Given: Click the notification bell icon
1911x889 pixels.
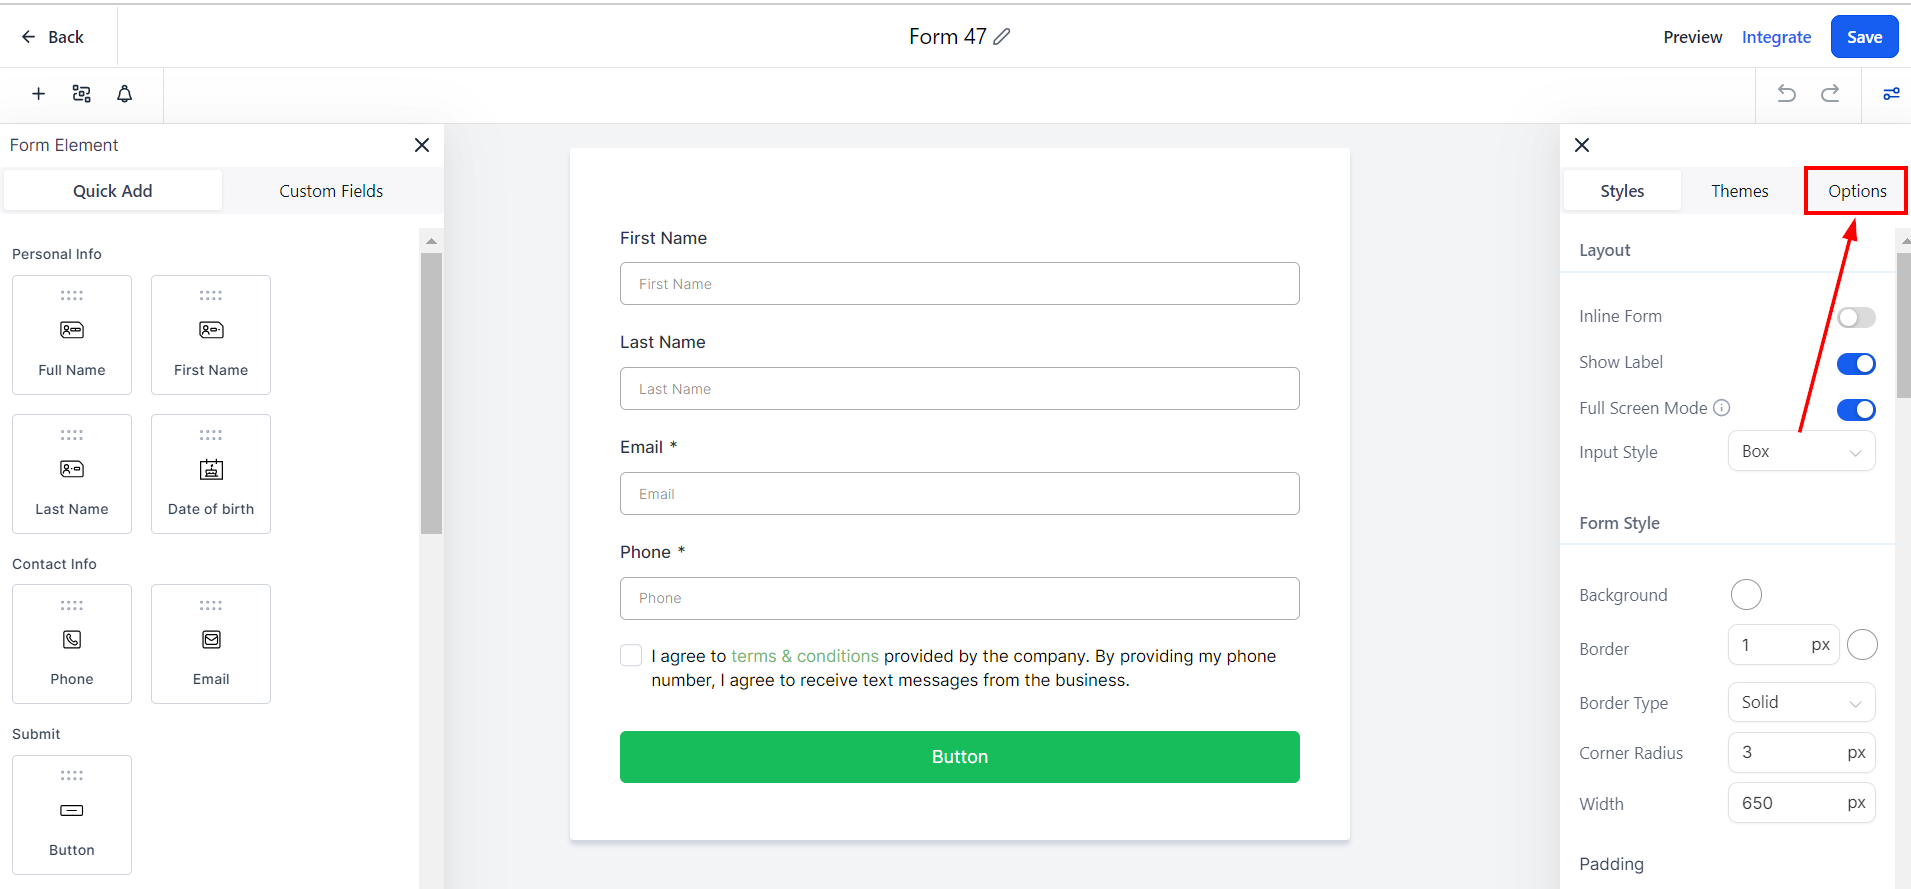Looking at the screenshot, I should click(124, 94).
